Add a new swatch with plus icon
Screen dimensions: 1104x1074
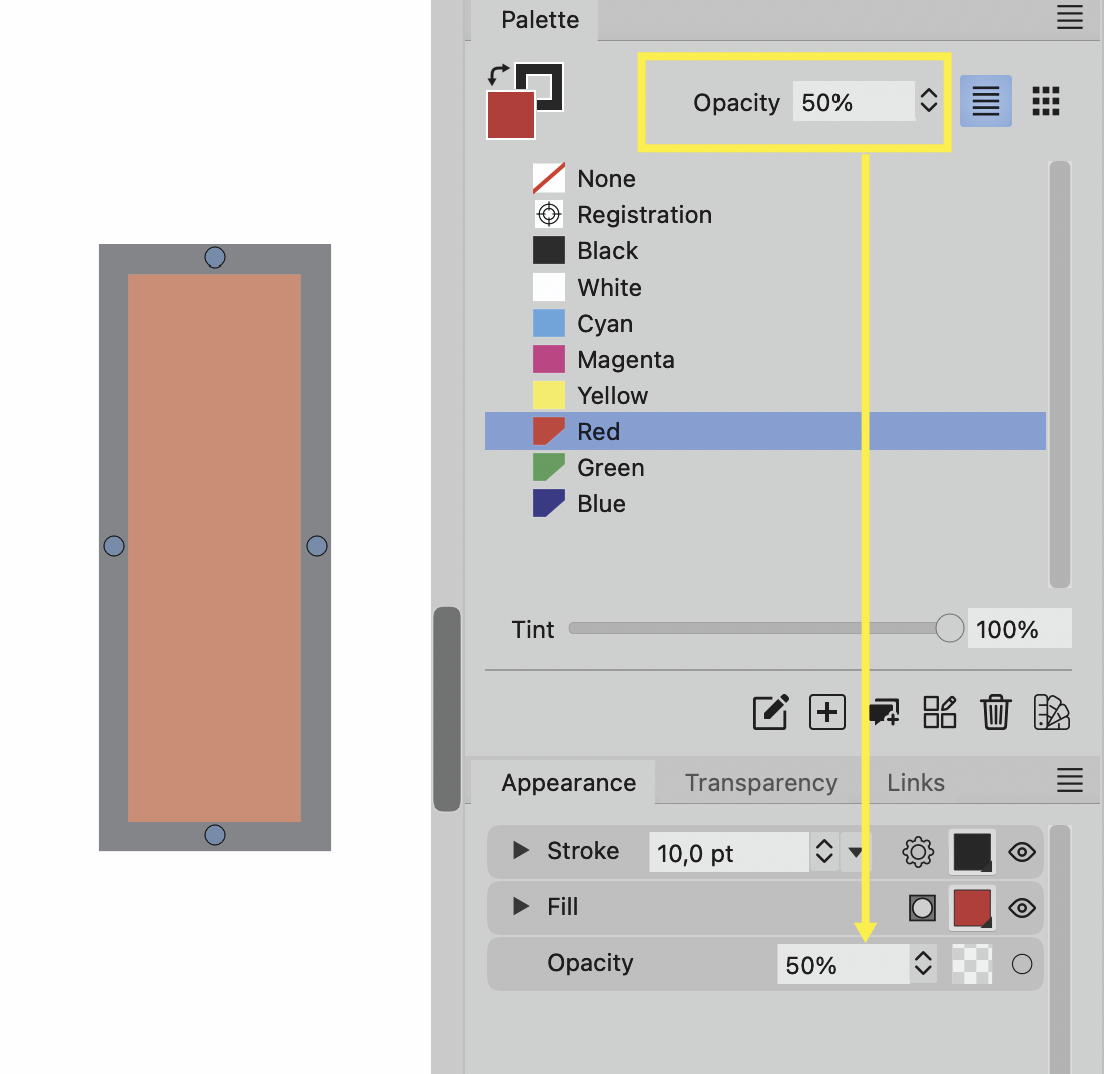[x=827, y=712]
